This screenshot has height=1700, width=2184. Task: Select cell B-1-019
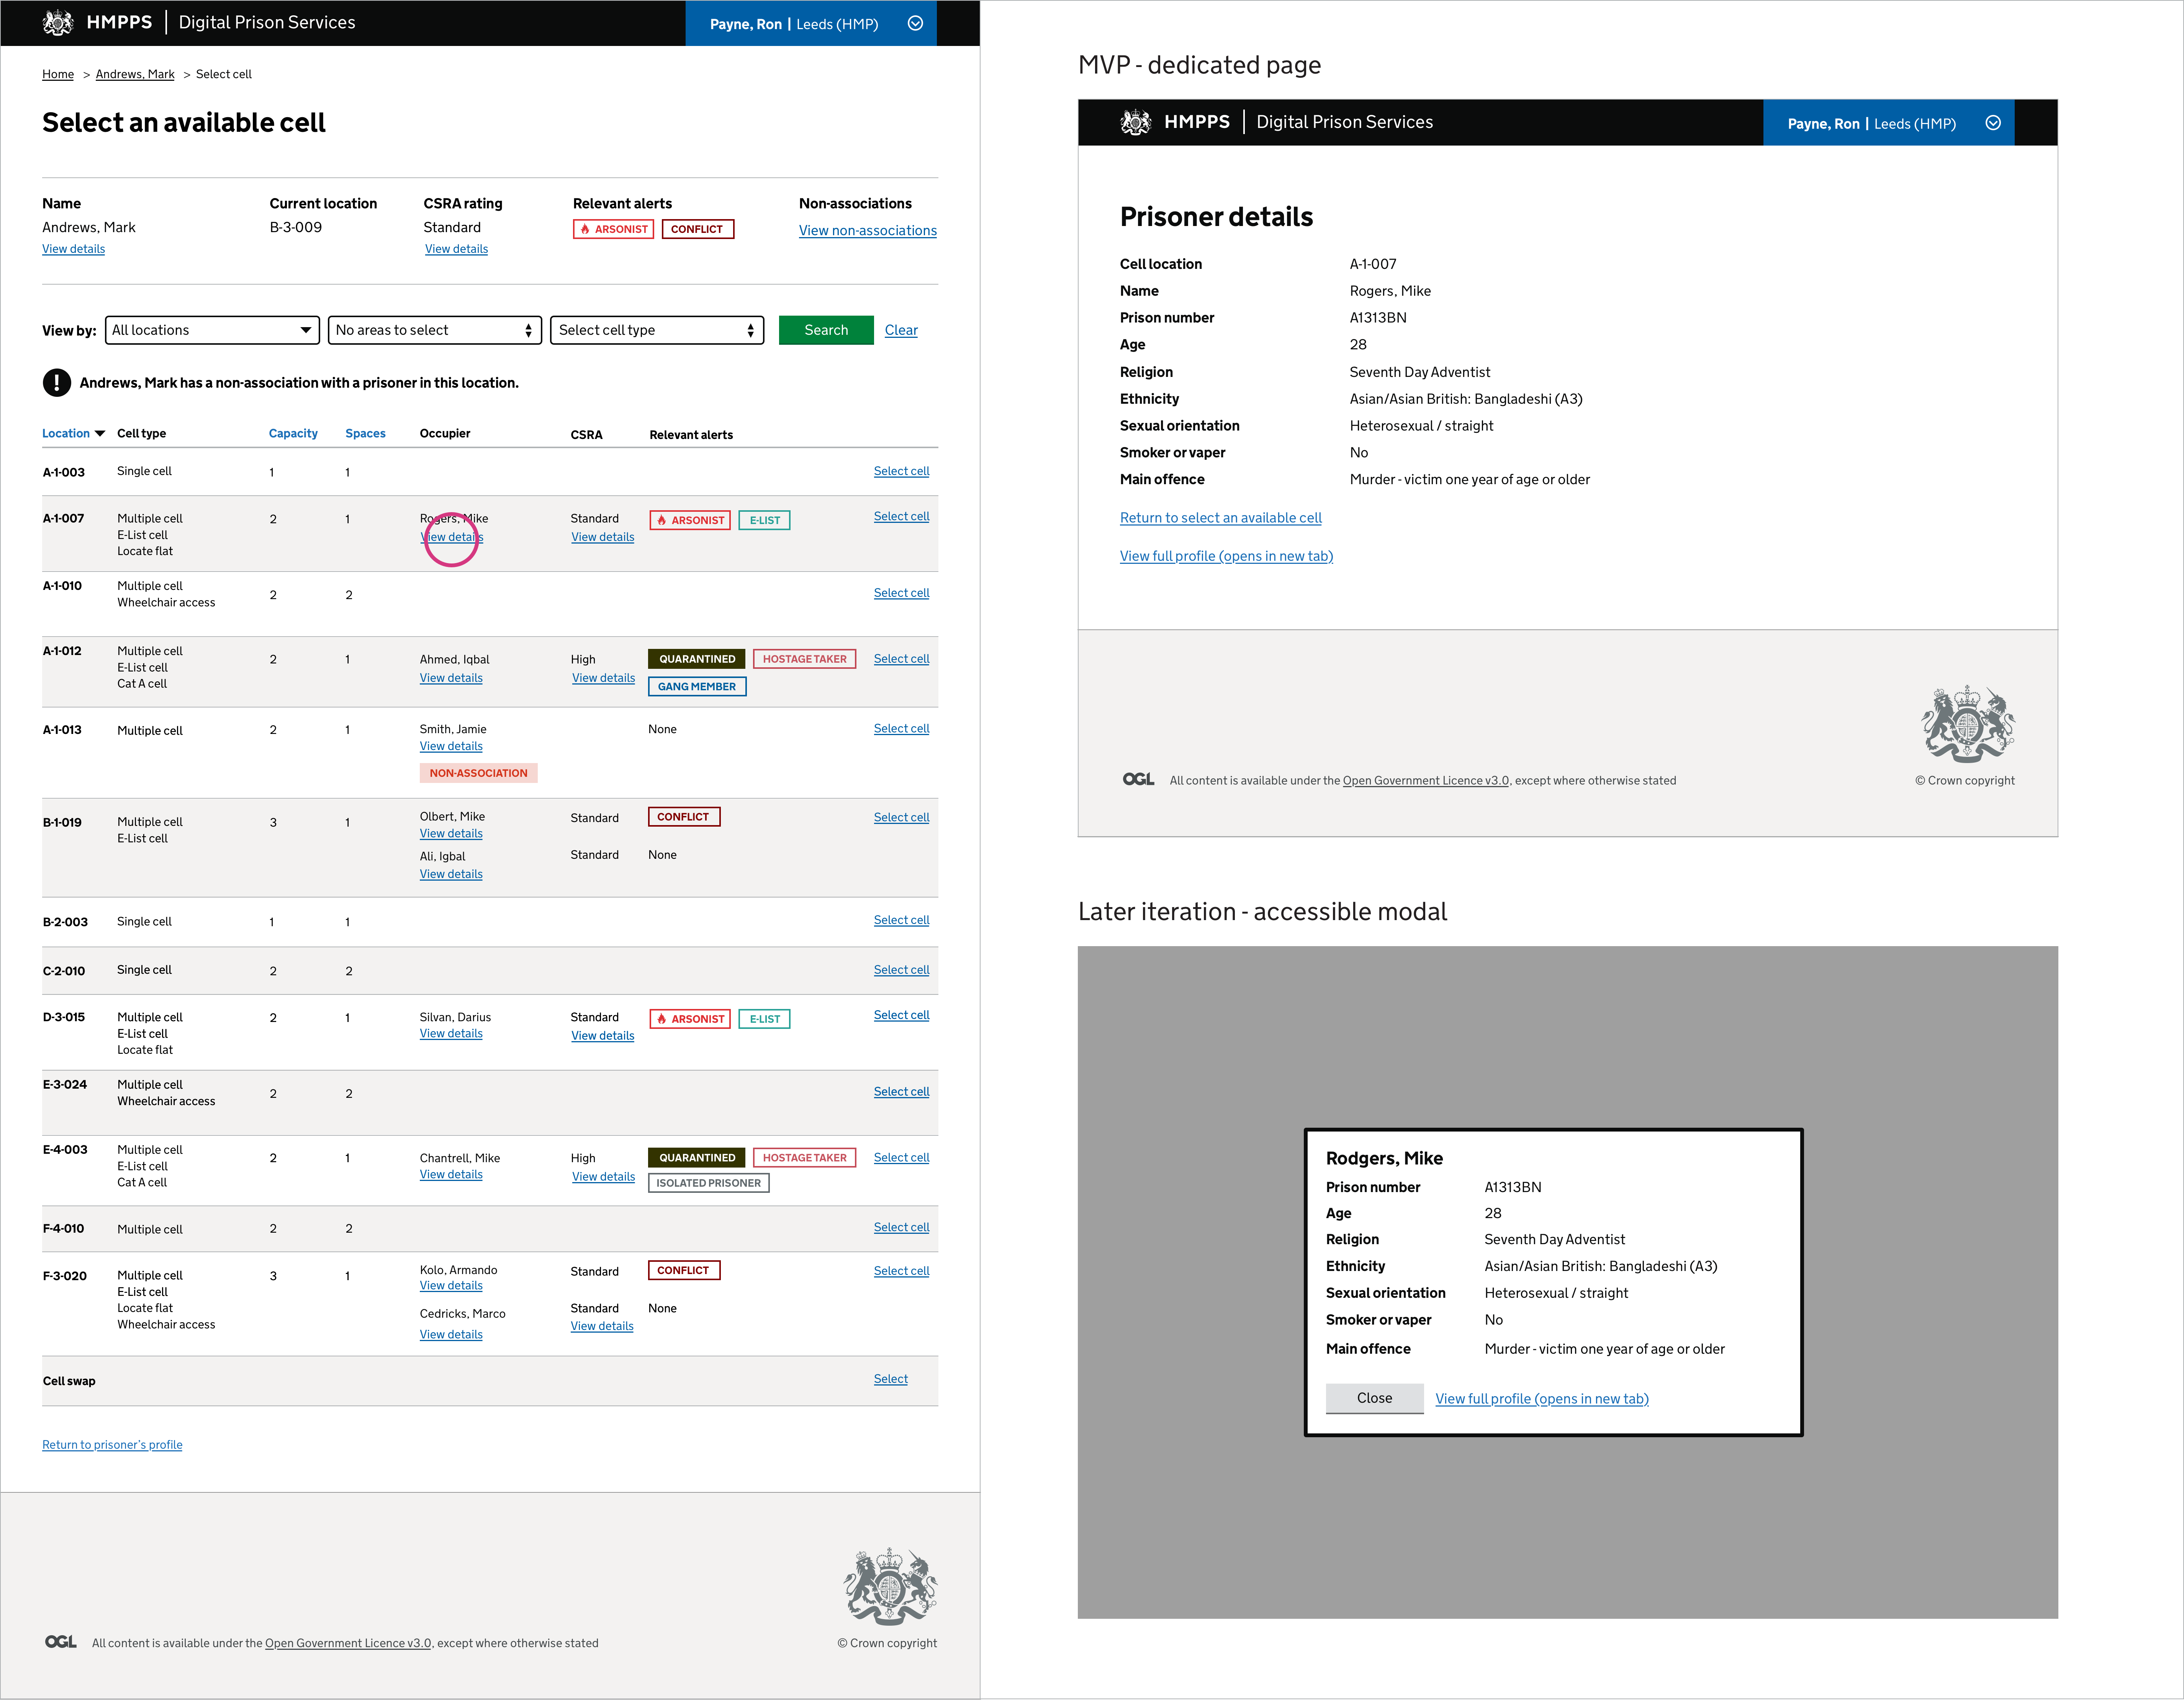coord(901,817)
